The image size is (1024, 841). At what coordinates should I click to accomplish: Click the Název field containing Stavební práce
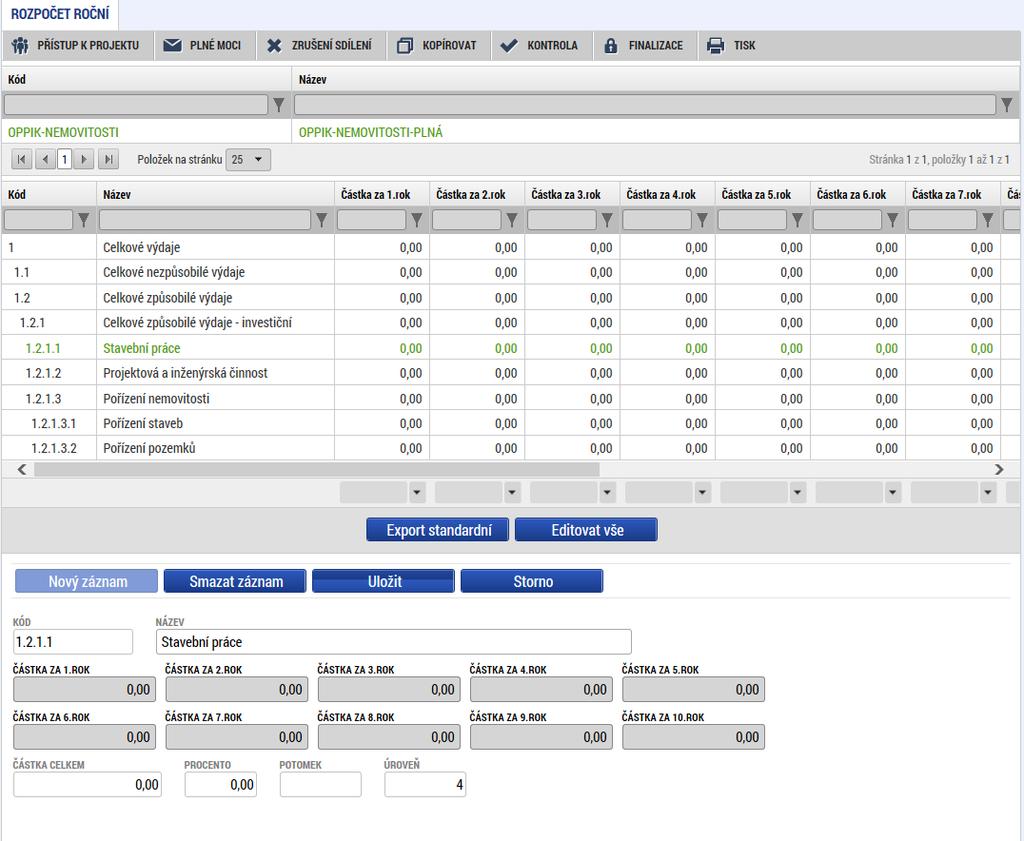click(x=394, y=642)
